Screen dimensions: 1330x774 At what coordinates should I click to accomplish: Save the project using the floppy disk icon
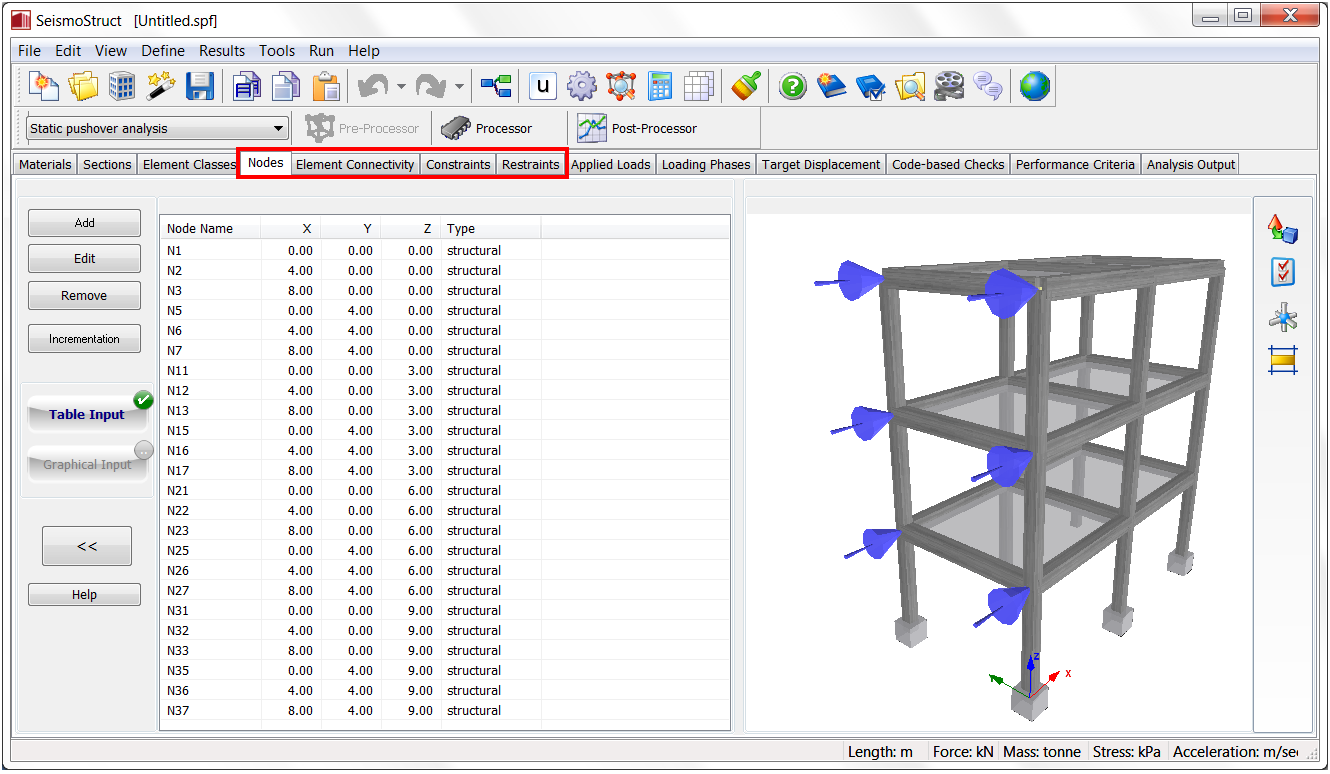pyautogui.click(x=199, y=86)
